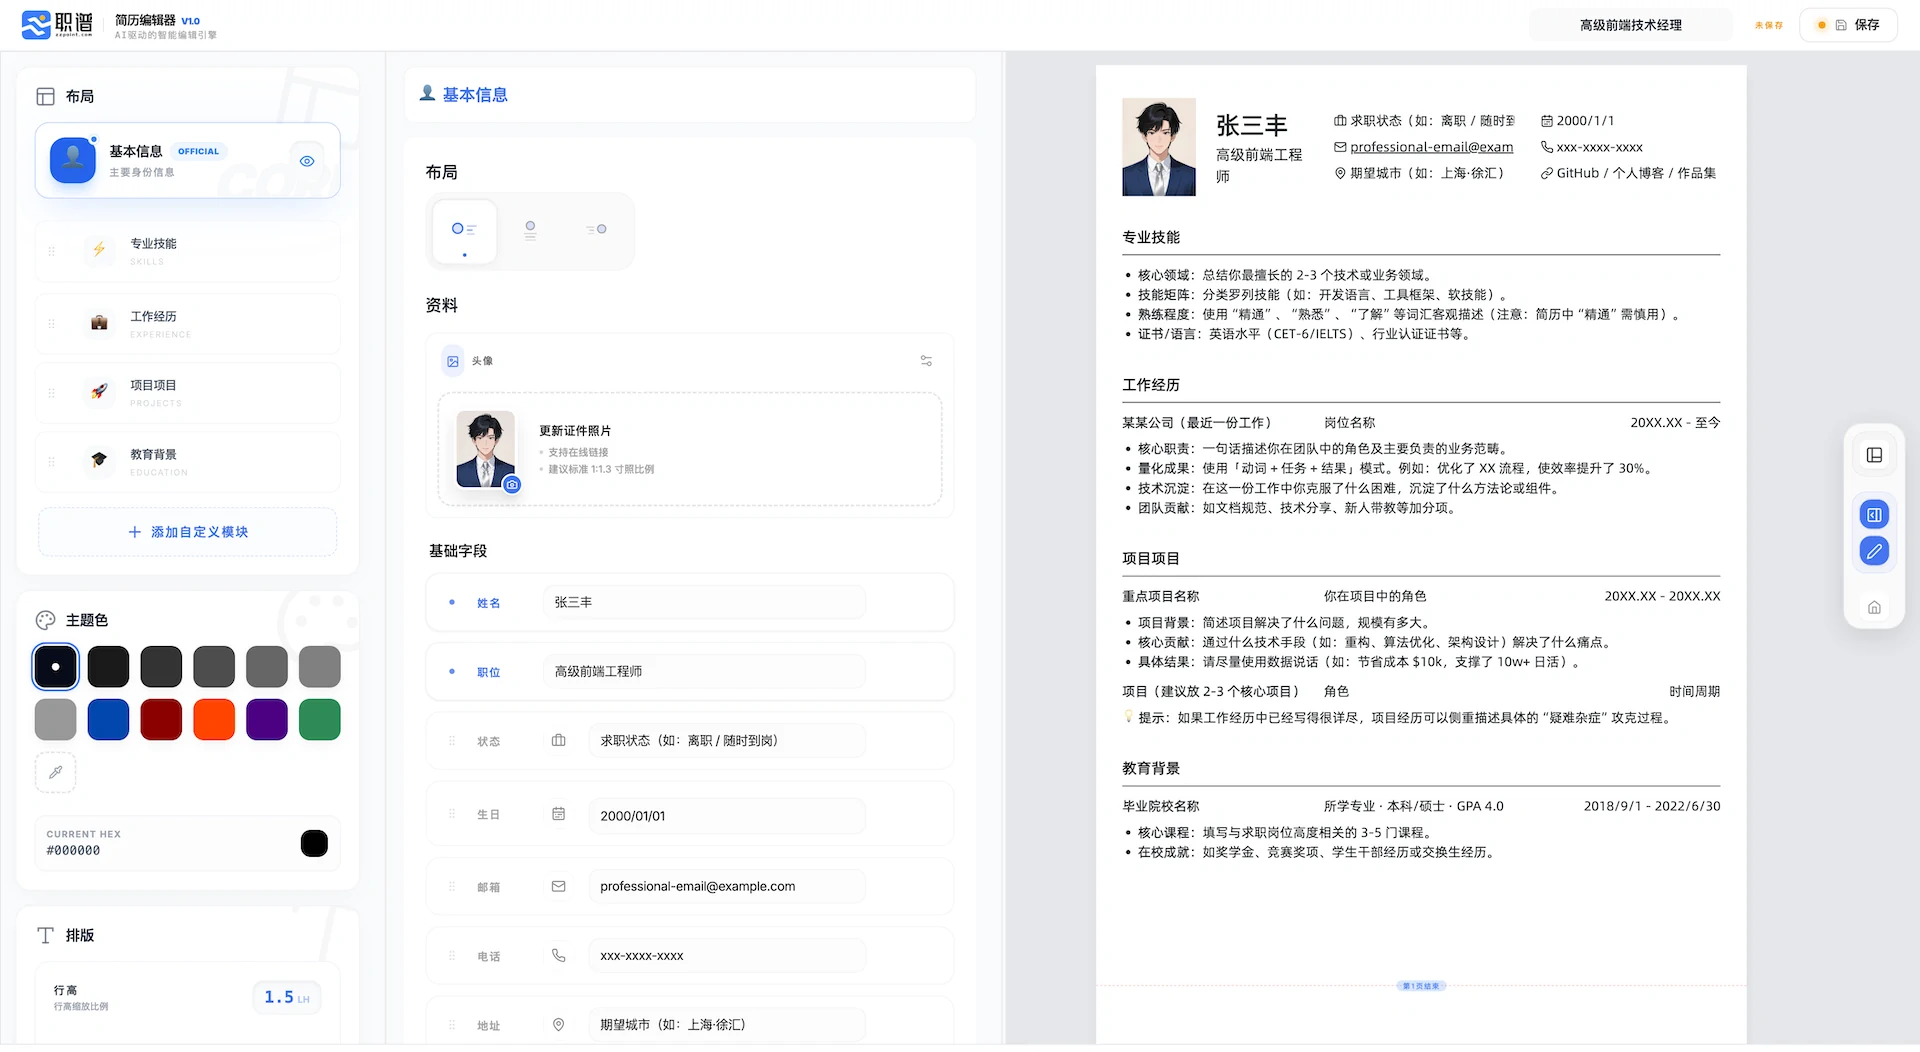Open the envelope icon picker for 邮箱 field
Viewport: 1920px width, 1052px height.
tap(559, 886)
